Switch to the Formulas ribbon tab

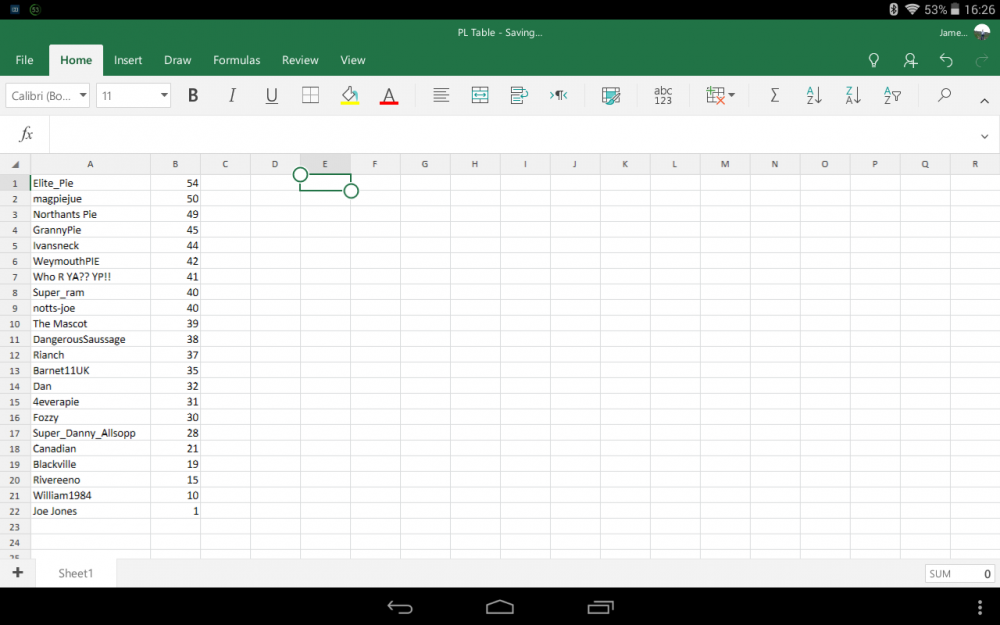(236, 60)
